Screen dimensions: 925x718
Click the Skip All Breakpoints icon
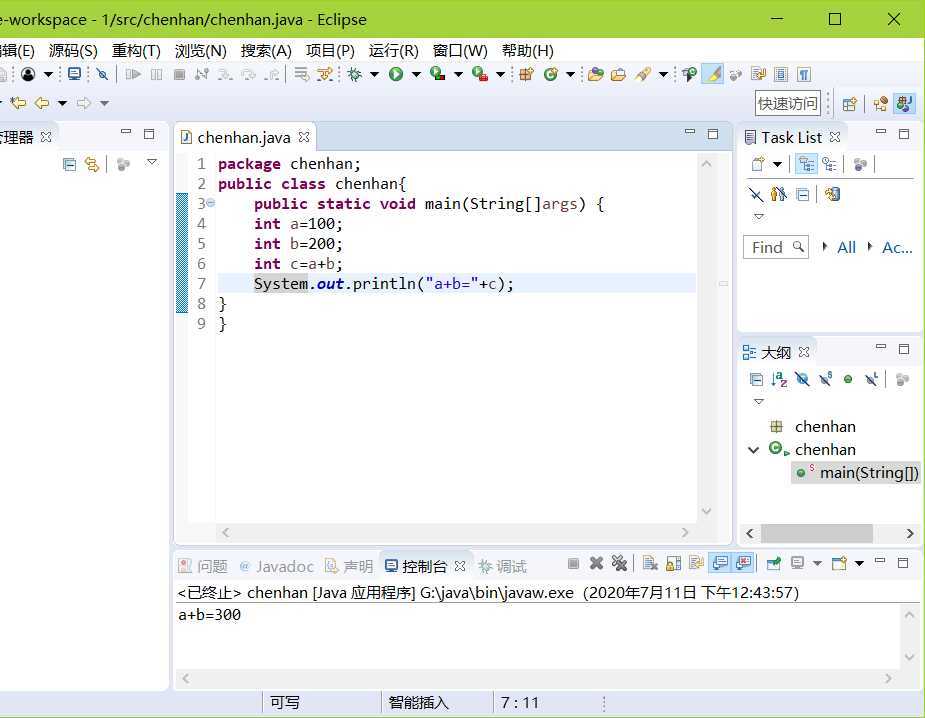[102, 74]
